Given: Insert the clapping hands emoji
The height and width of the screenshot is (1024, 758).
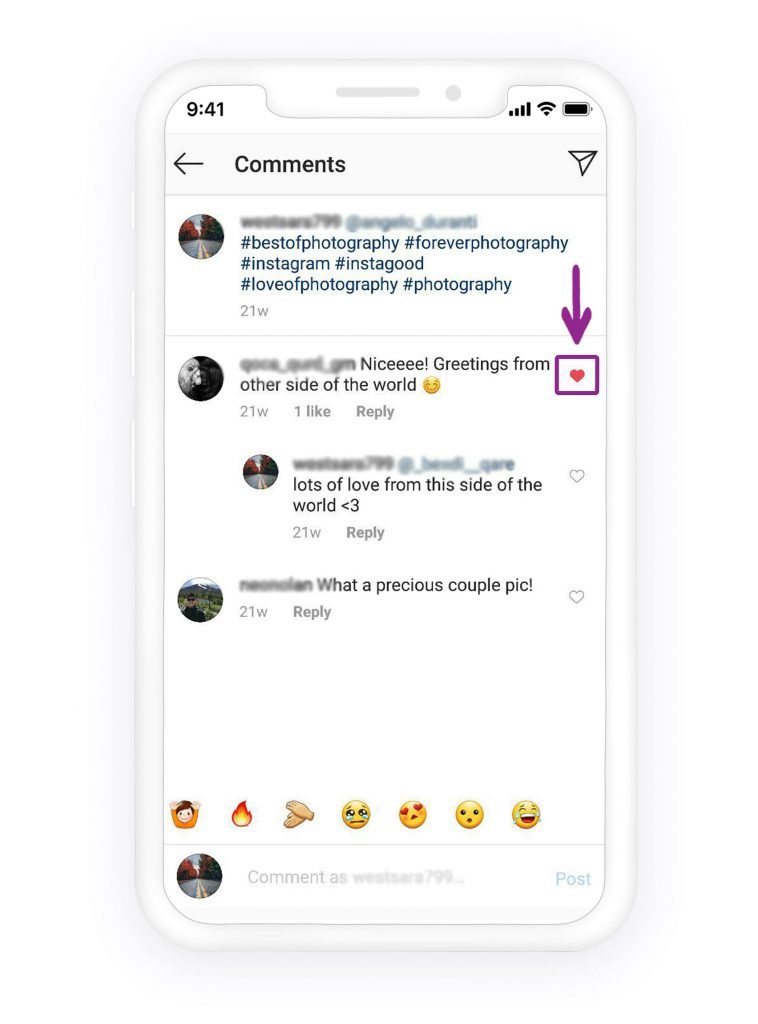Looking at the screenshot, I should (x=298, y=815).
